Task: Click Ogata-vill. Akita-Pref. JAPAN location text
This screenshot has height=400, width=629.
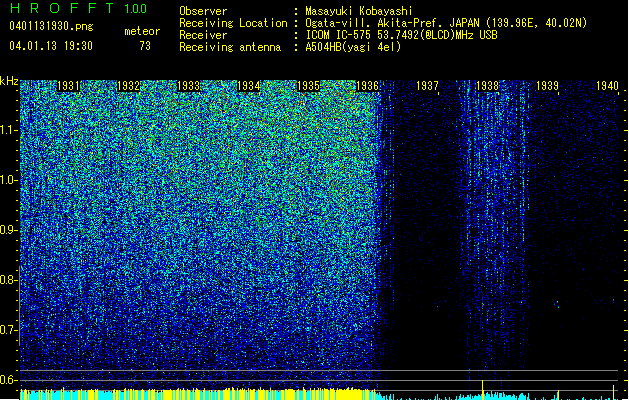Action: pyautogui.click(x=446, y=23)
